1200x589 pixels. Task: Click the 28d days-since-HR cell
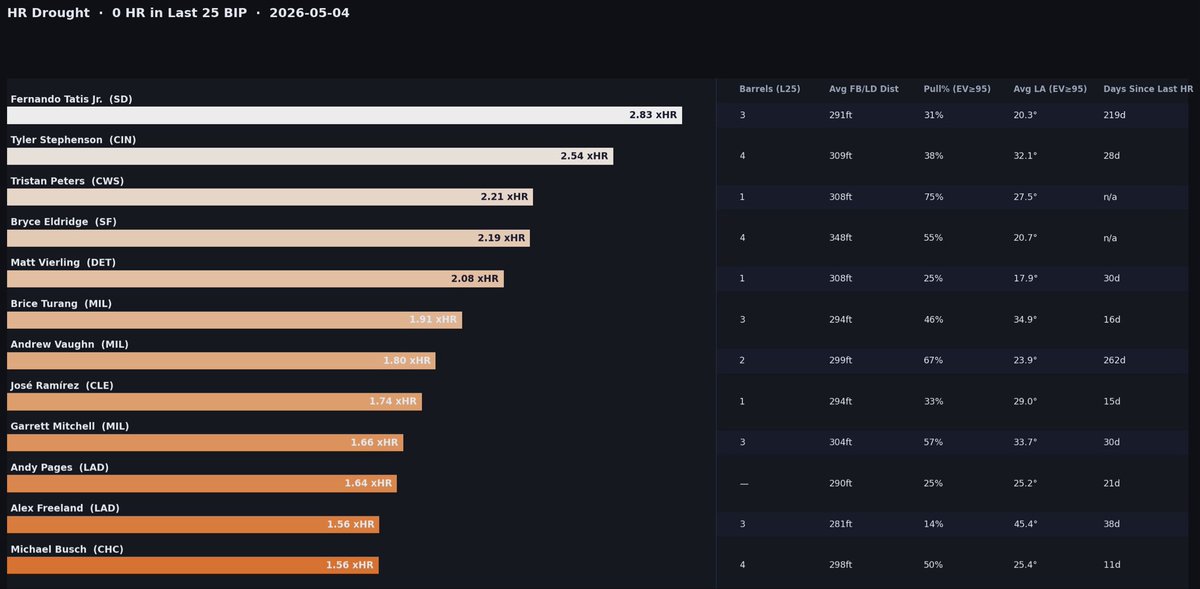click(x=1111, y=156)
